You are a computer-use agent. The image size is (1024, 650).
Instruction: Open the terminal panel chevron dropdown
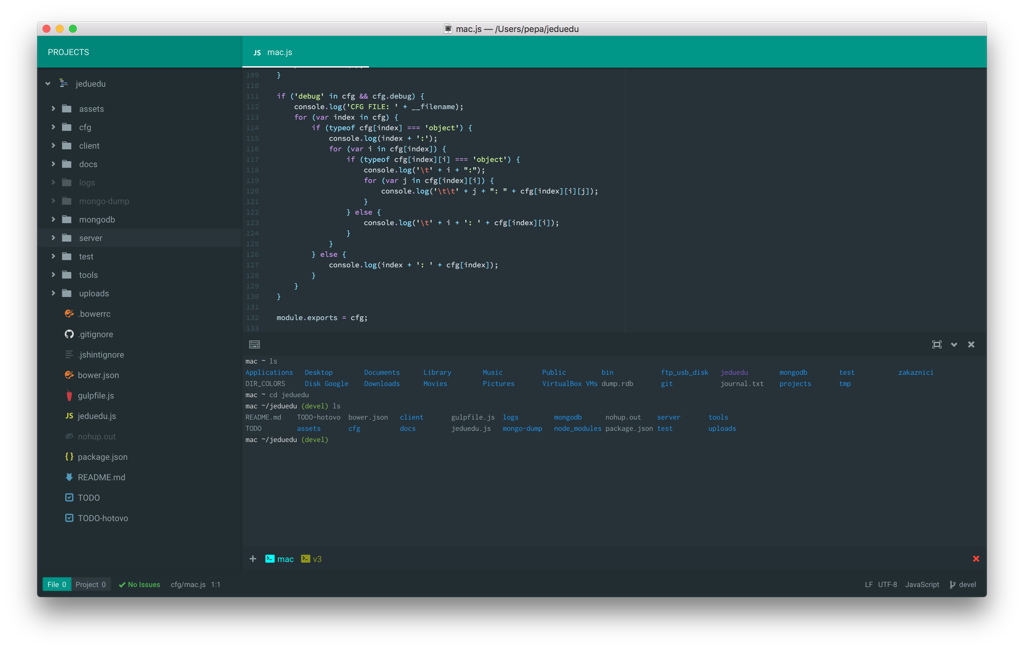tap(953, 344)
